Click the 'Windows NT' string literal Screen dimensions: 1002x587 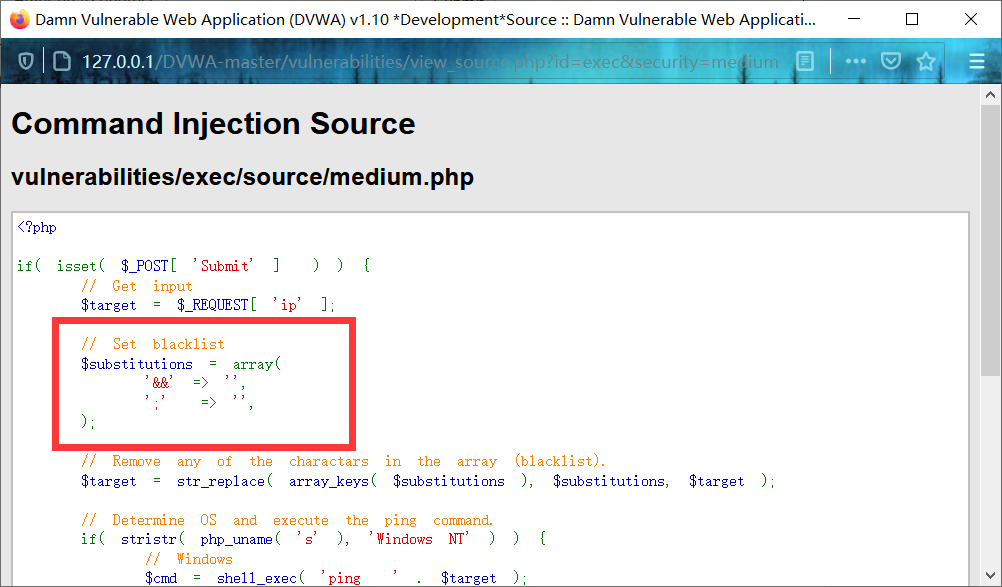pos(419,539)
